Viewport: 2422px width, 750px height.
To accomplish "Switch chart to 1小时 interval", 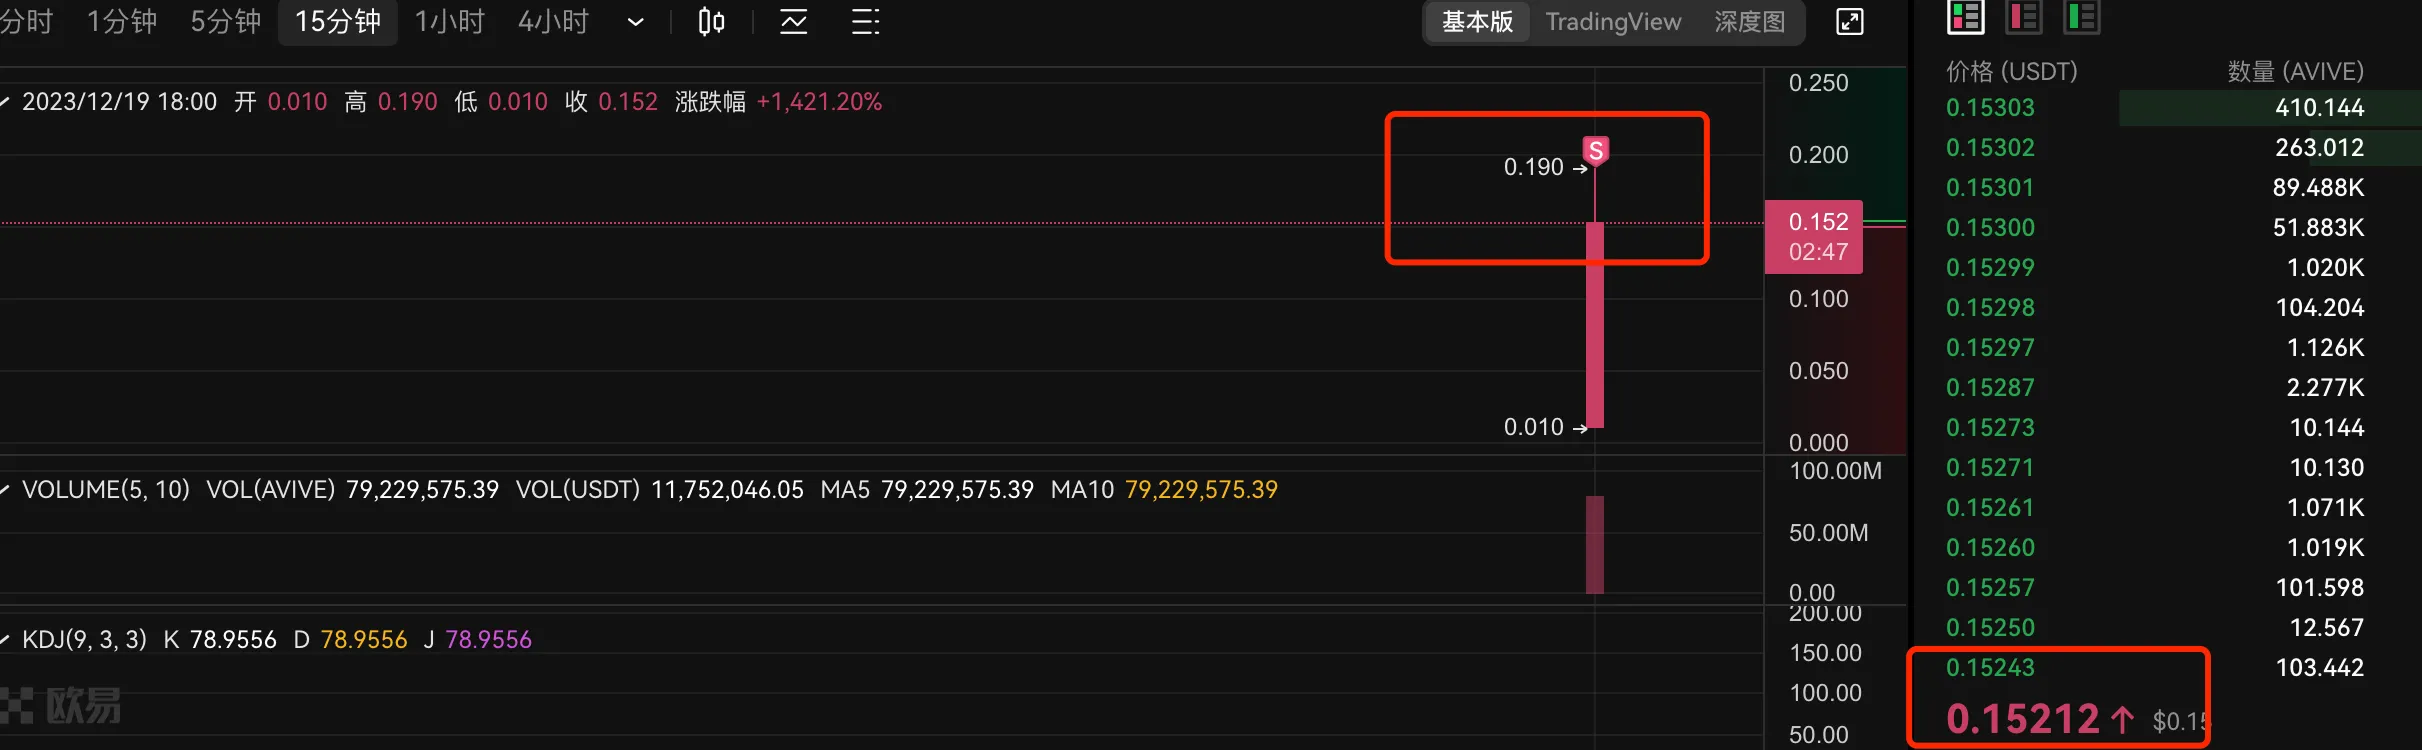I will point(449,21).
